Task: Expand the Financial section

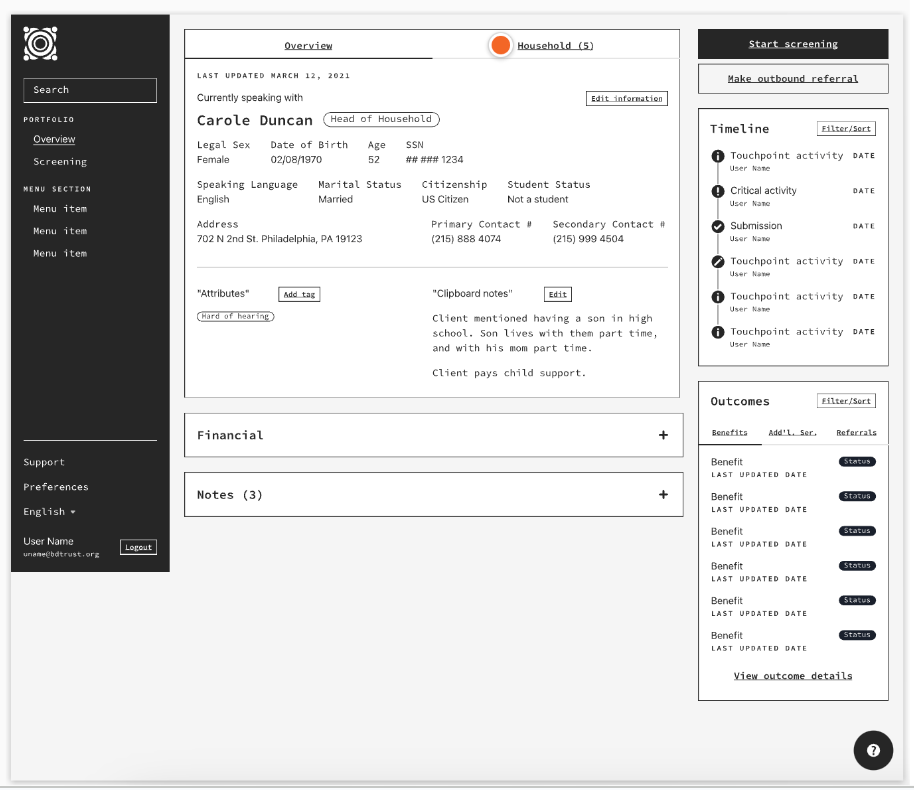Action: click(x=662, y=435)
